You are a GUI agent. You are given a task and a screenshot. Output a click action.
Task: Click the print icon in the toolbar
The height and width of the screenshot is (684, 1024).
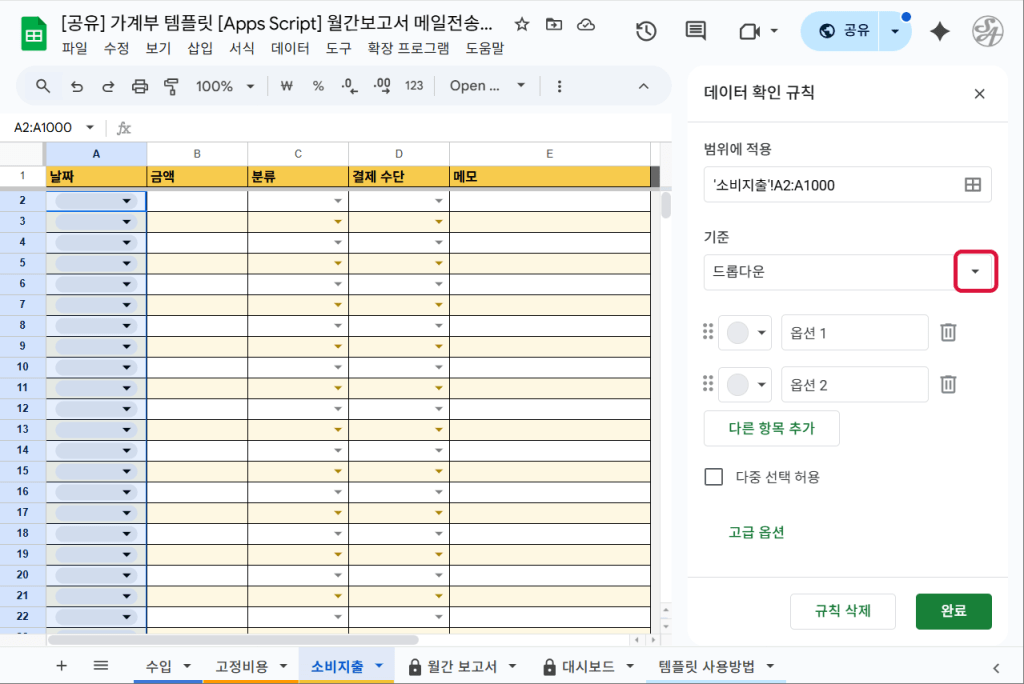(140, 86)
